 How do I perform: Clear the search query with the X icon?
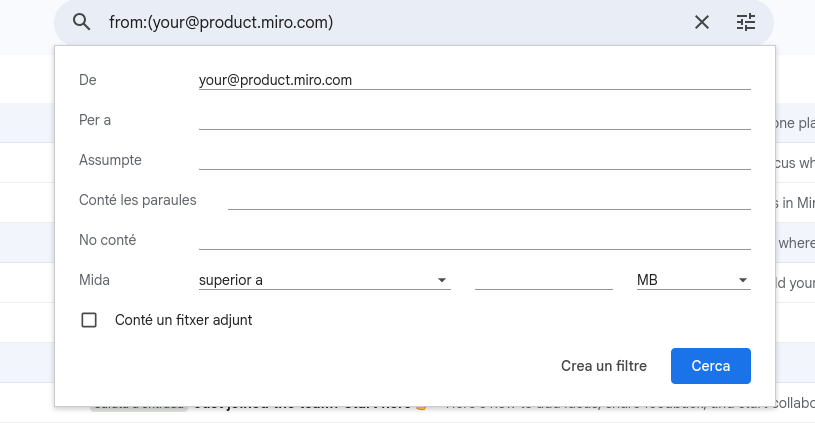tap(702, 22)
